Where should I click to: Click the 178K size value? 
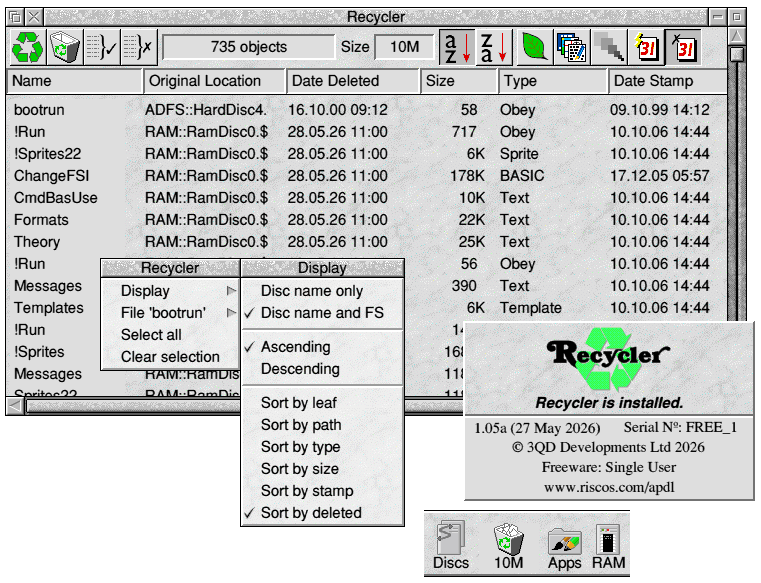click(467, 176)
